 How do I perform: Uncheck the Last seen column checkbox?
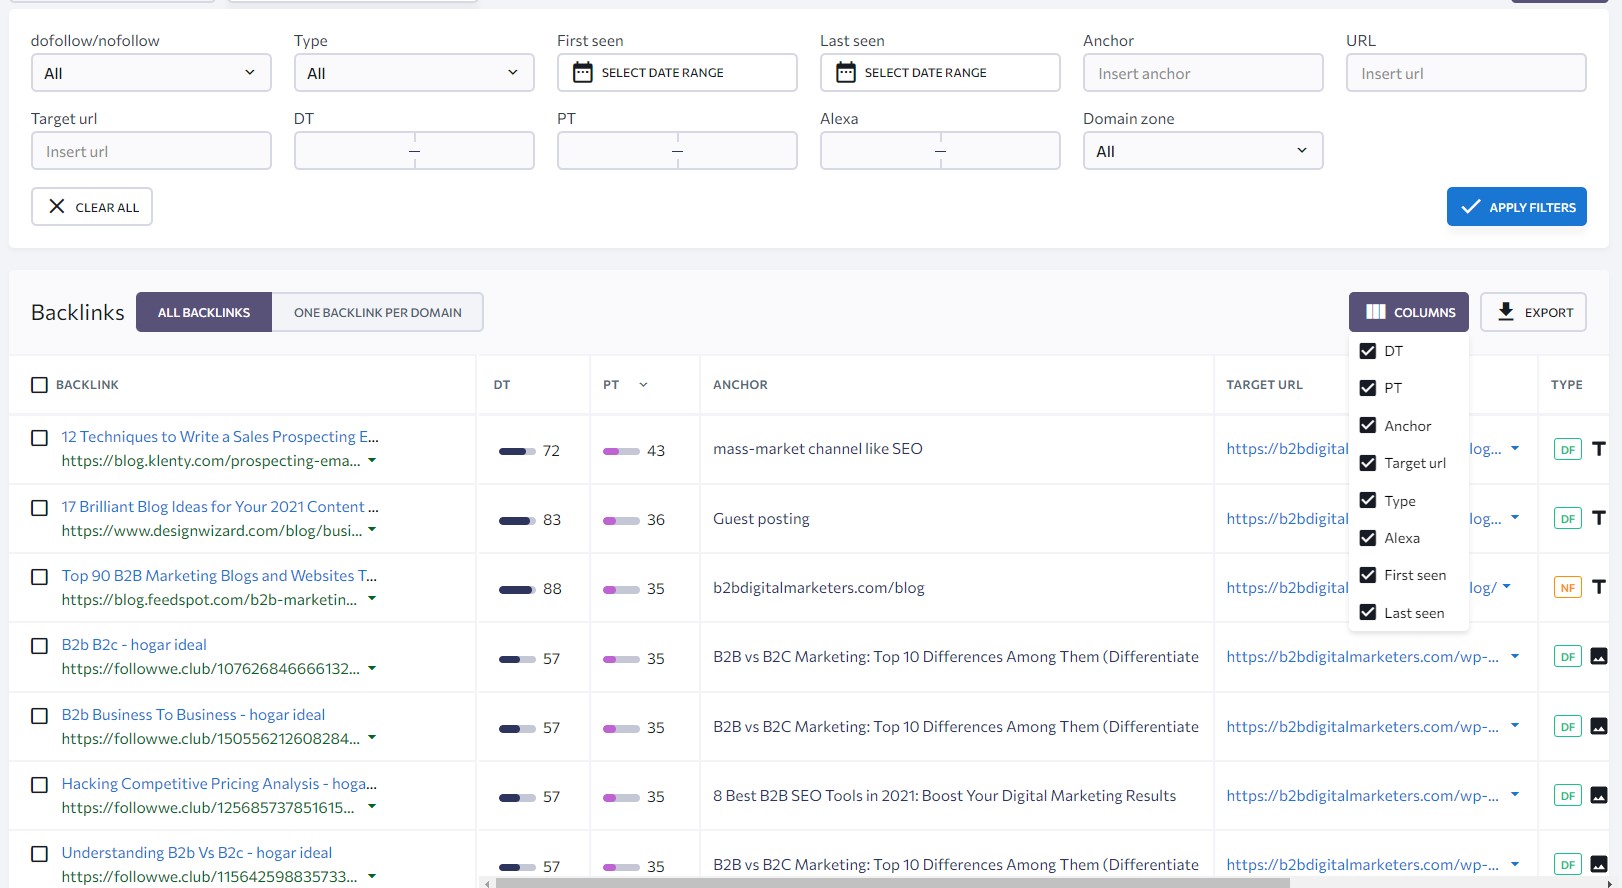[x=1368, y=612]
